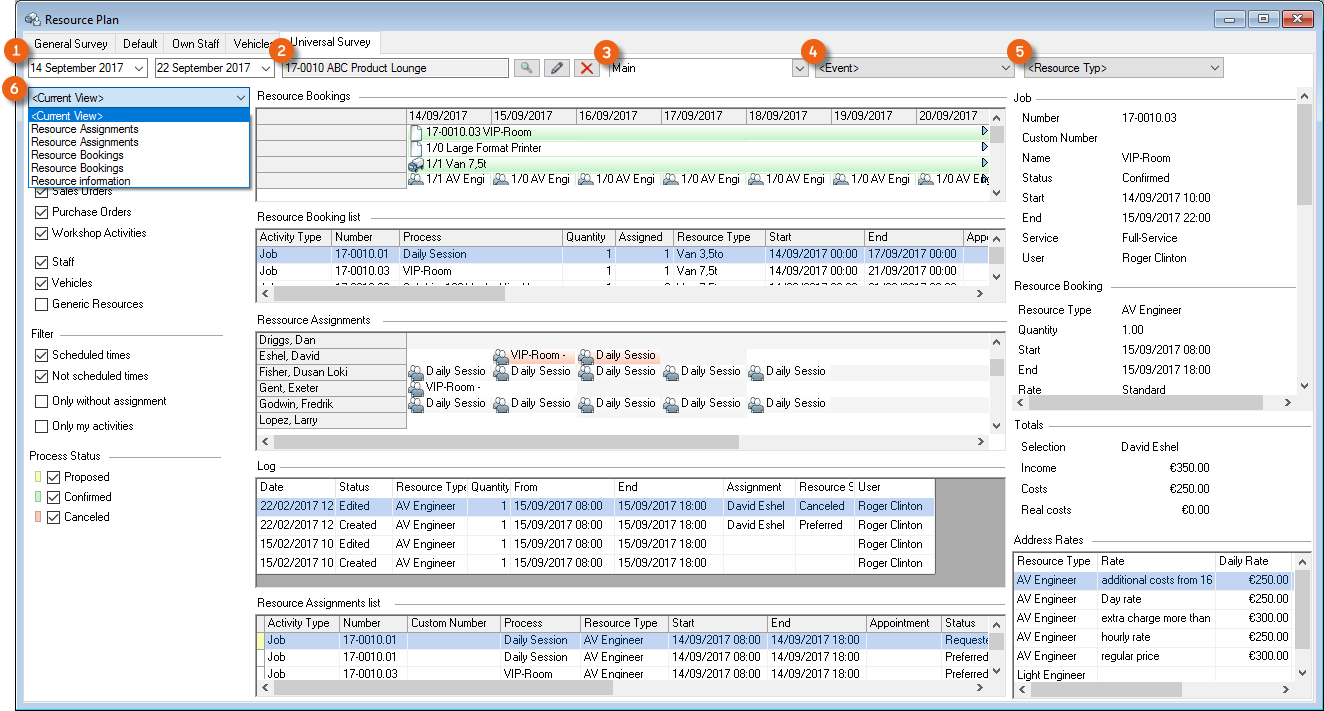
Task: Click the magnifier search job icon
Action: [525, 68]
